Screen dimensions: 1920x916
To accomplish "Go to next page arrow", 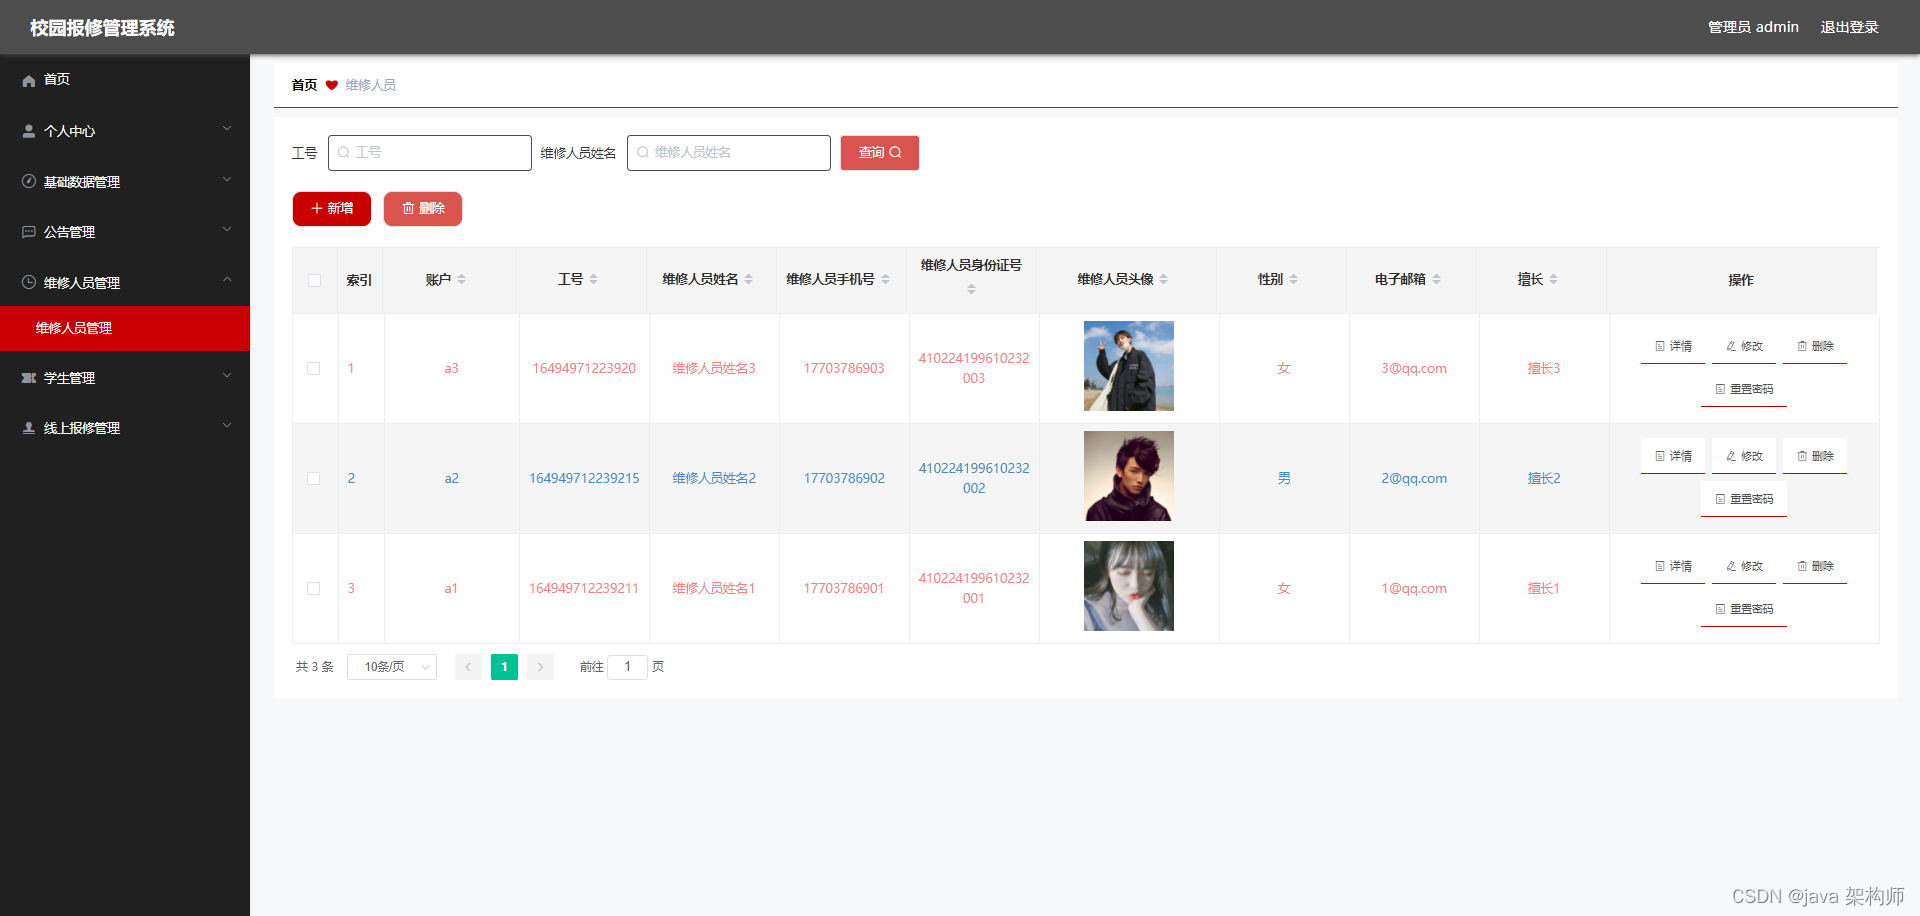I will [x=540, y=667].
